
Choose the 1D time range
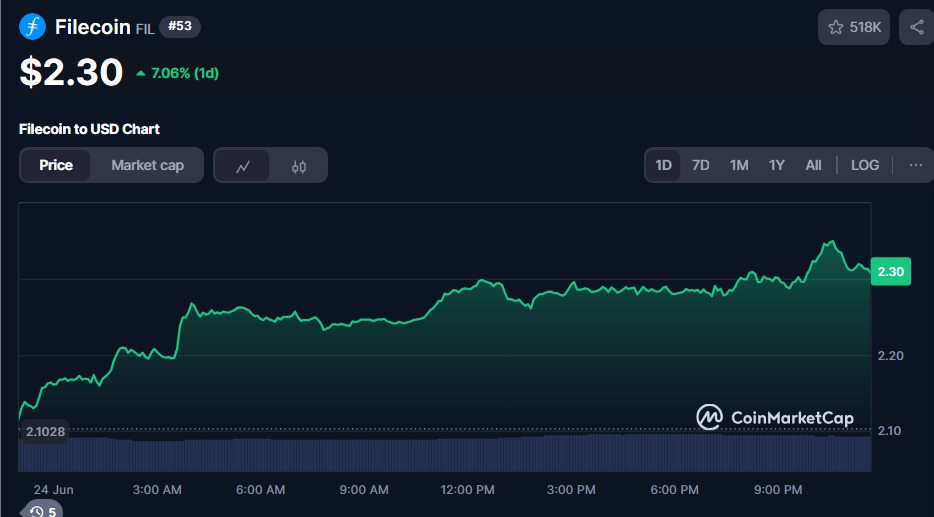(663, 165)
